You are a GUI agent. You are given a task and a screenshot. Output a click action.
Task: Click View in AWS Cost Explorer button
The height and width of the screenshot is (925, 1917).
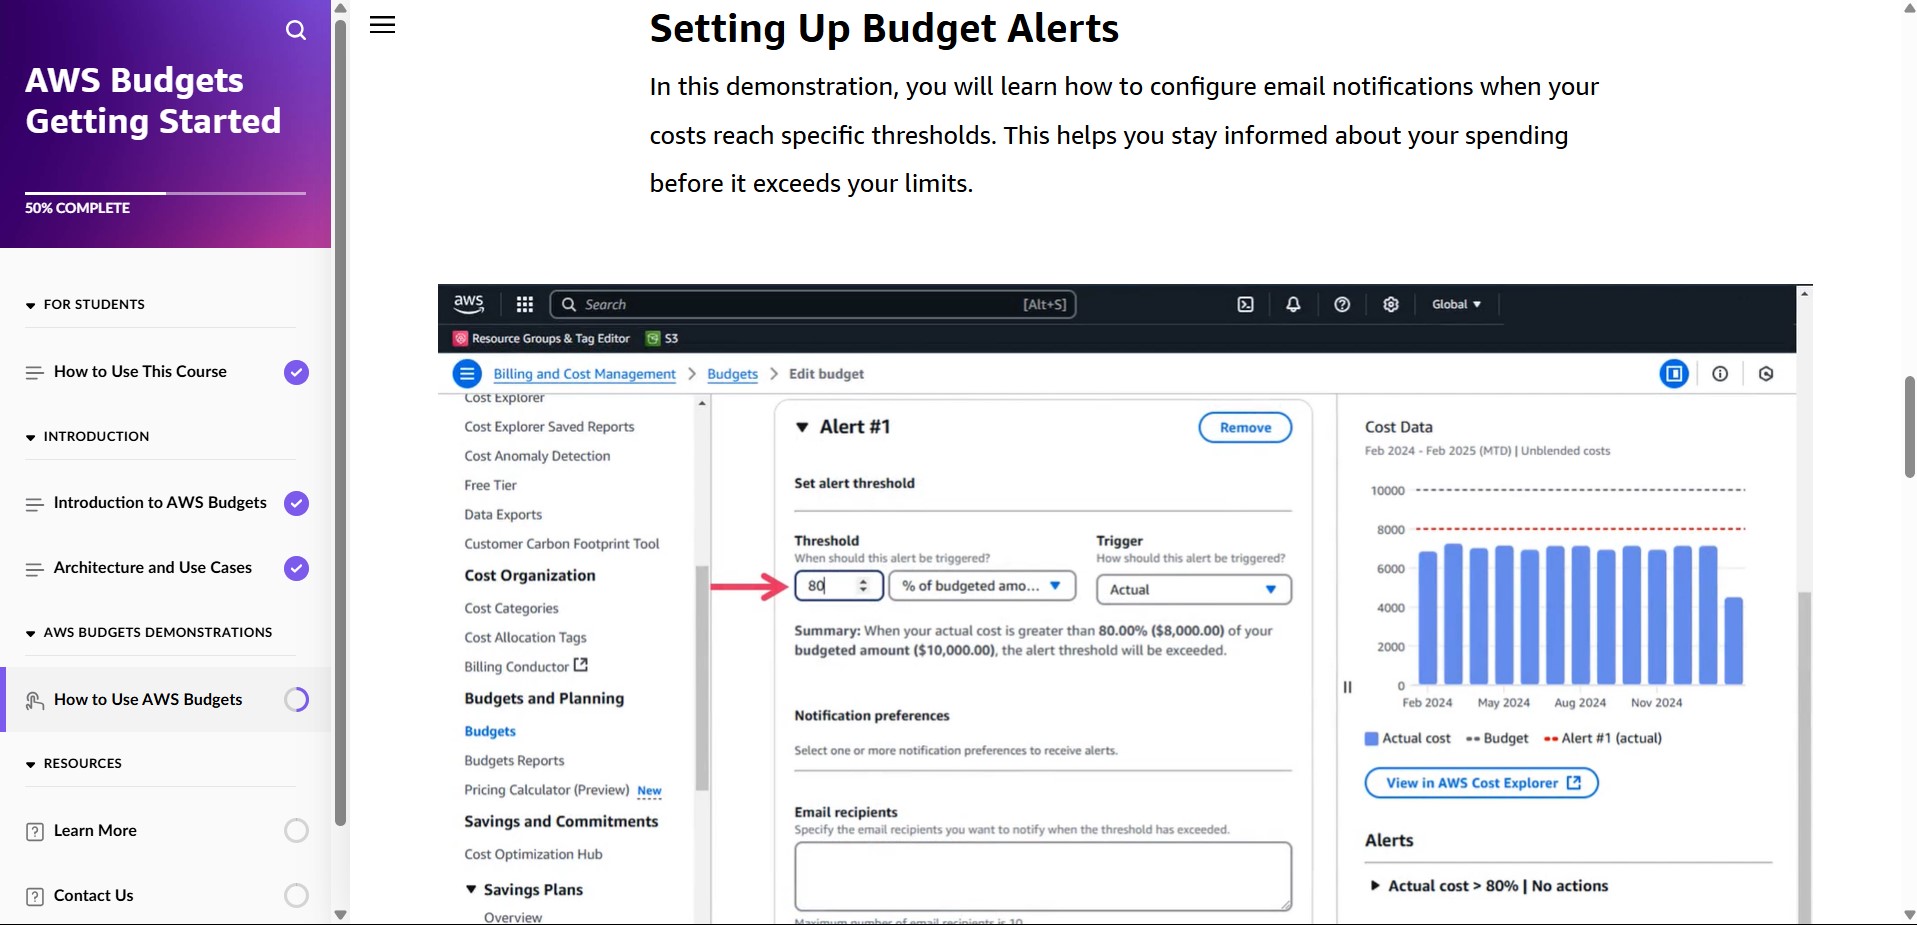pos(1481,783)
